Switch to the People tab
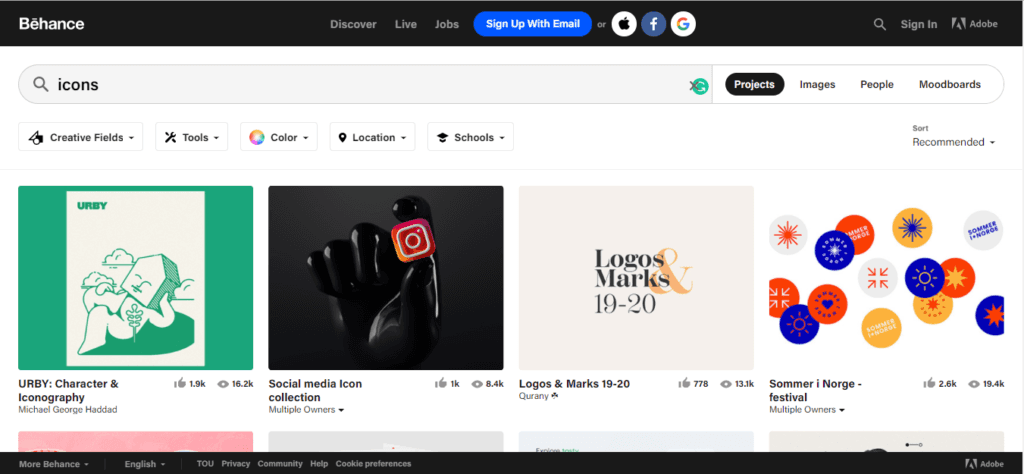 point(877,84)
